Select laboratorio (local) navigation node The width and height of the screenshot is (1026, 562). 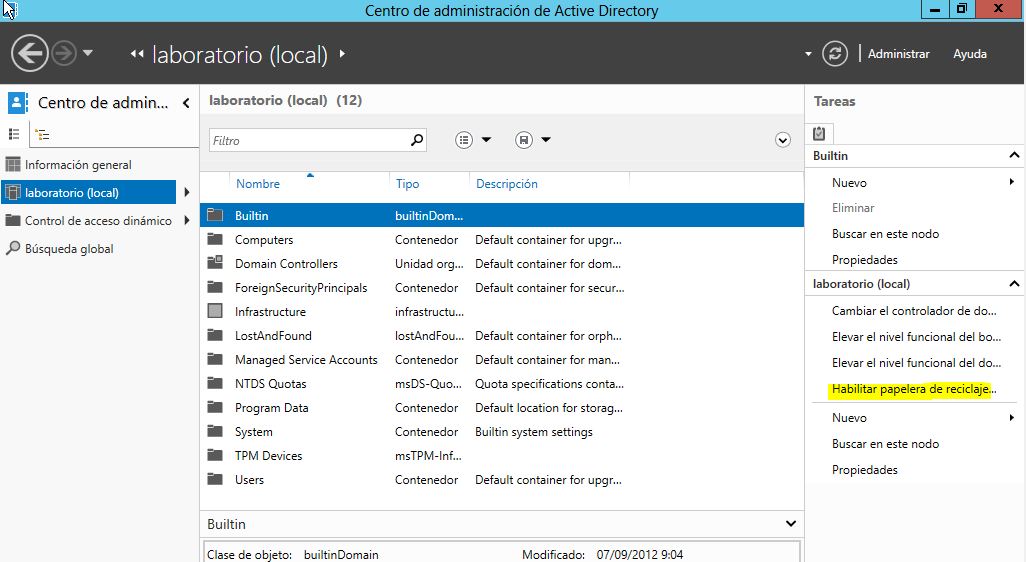[x=88, y=192]
